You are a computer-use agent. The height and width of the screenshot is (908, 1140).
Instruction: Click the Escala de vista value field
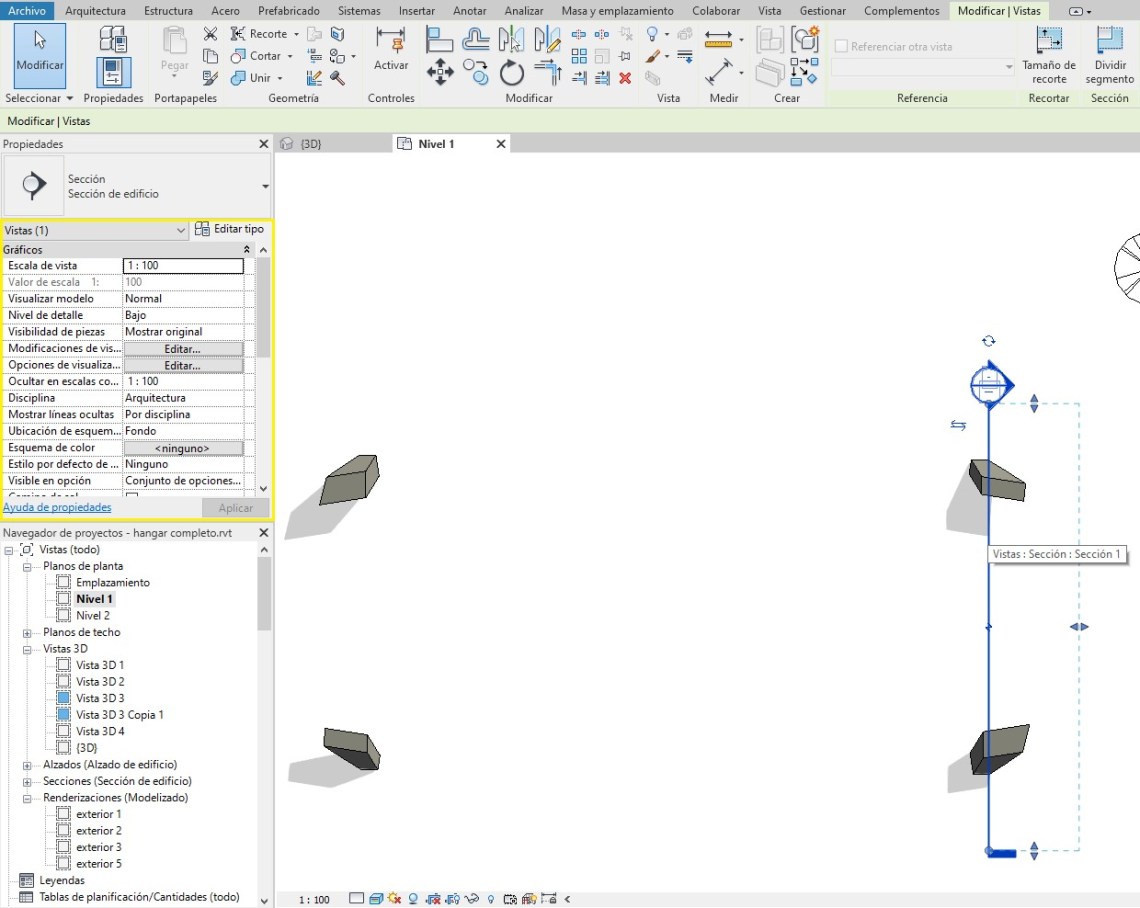coord(183,266)
